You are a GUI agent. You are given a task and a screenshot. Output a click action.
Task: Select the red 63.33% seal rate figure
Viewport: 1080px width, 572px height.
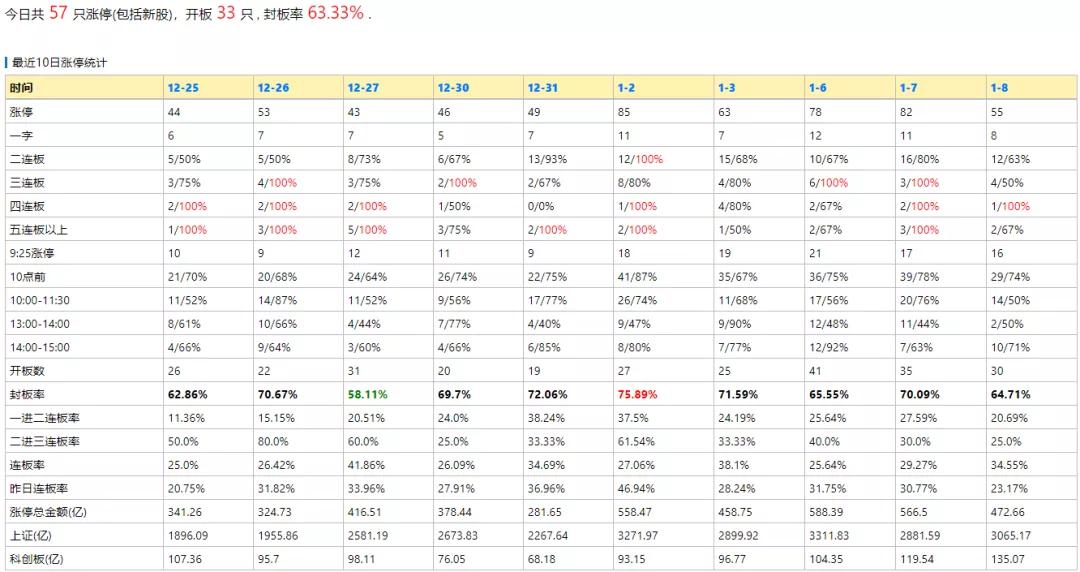click(x=335, y=12)
